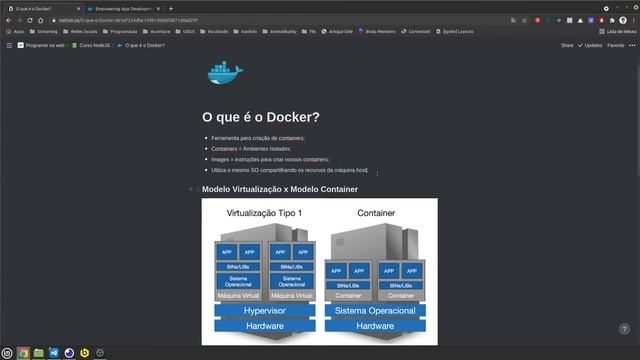
Task: Open the Connected bookmark
Action: click(416, 31)
